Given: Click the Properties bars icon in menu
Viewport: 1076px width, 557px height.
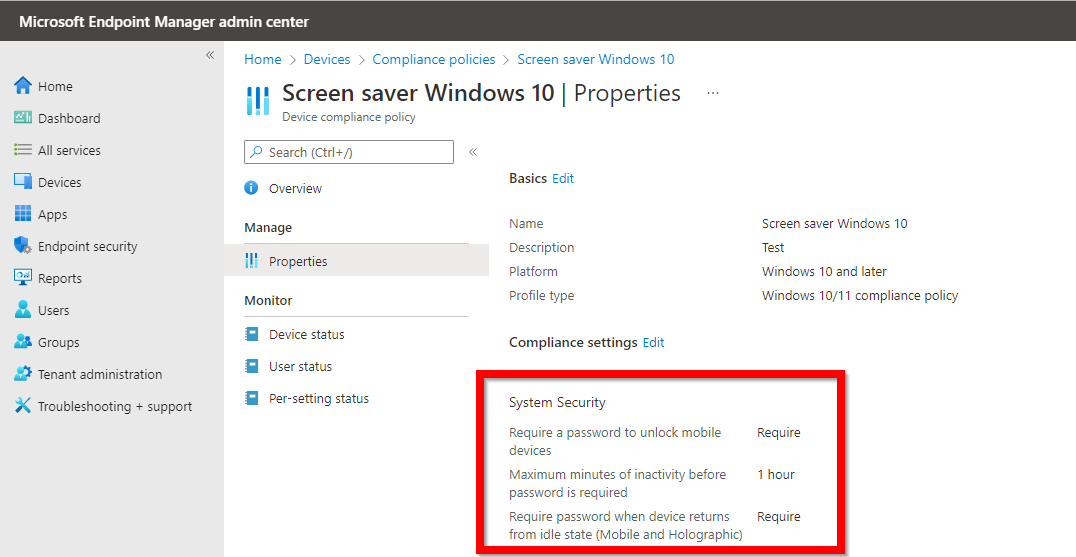Looking at the screenshot, I should (252, 261).
